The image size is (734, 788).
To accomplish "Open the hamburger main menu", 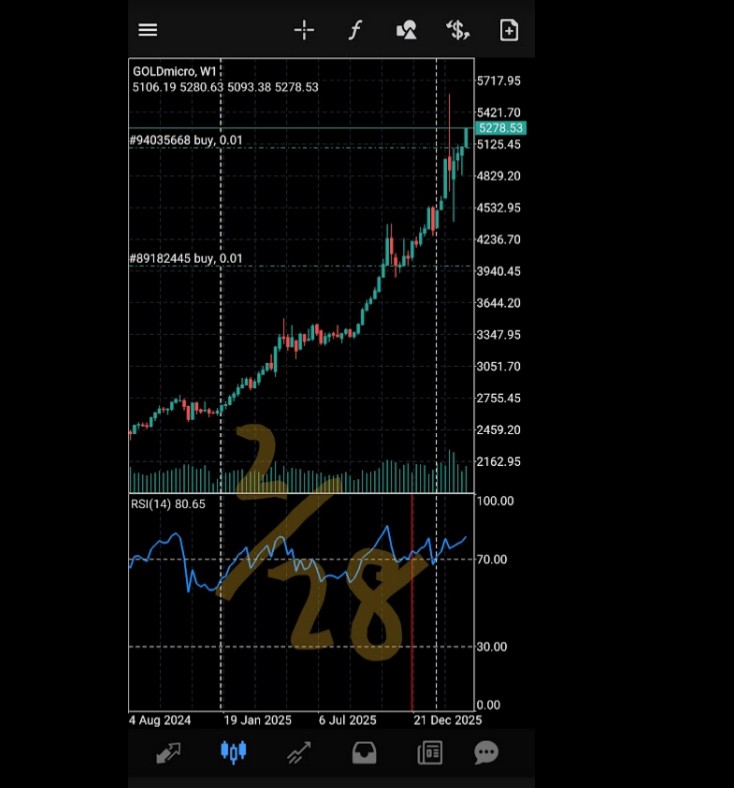I will [148, 30].
